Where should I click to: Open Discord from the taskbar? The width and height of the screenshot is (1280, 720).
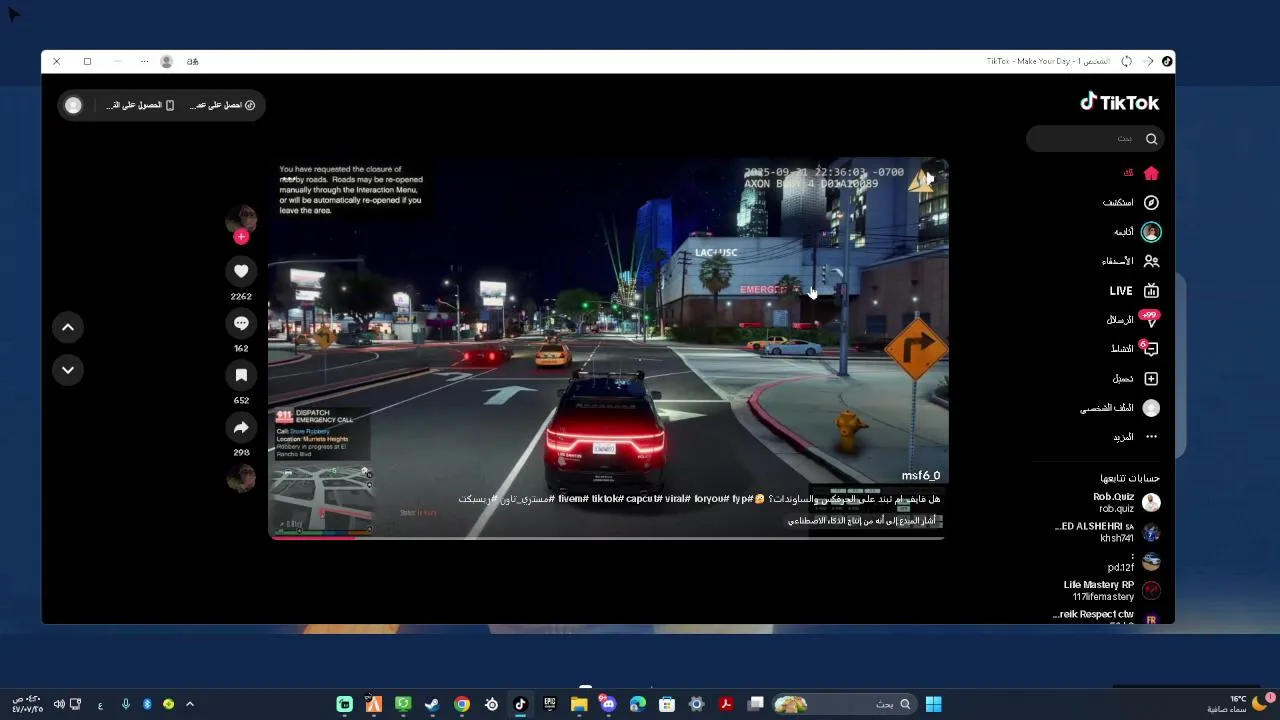[608, 704]
